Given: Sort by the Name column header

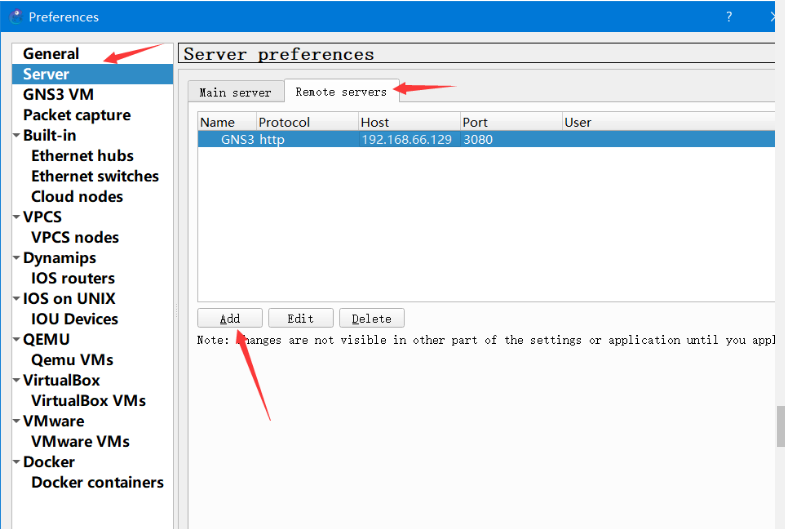Looking at the screenshot, I should 227,122.
